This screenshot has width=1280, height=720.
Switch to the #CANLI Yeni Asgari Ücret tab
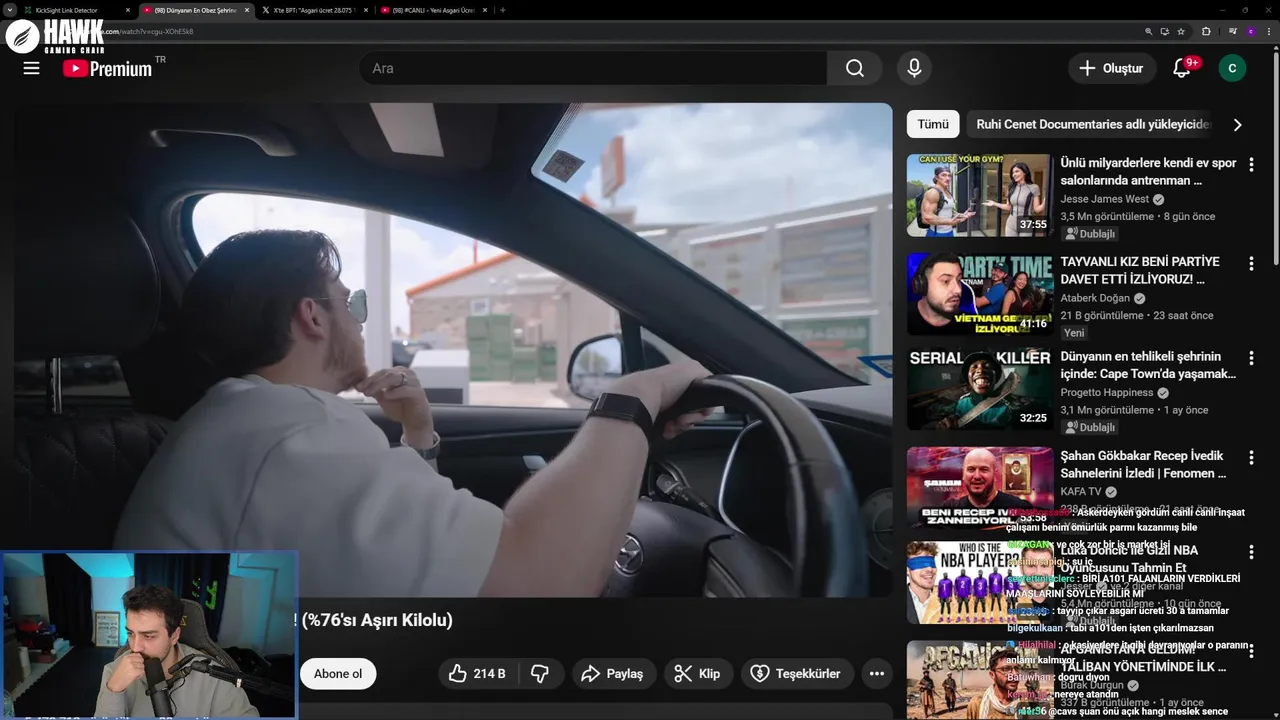pos(434,10)
